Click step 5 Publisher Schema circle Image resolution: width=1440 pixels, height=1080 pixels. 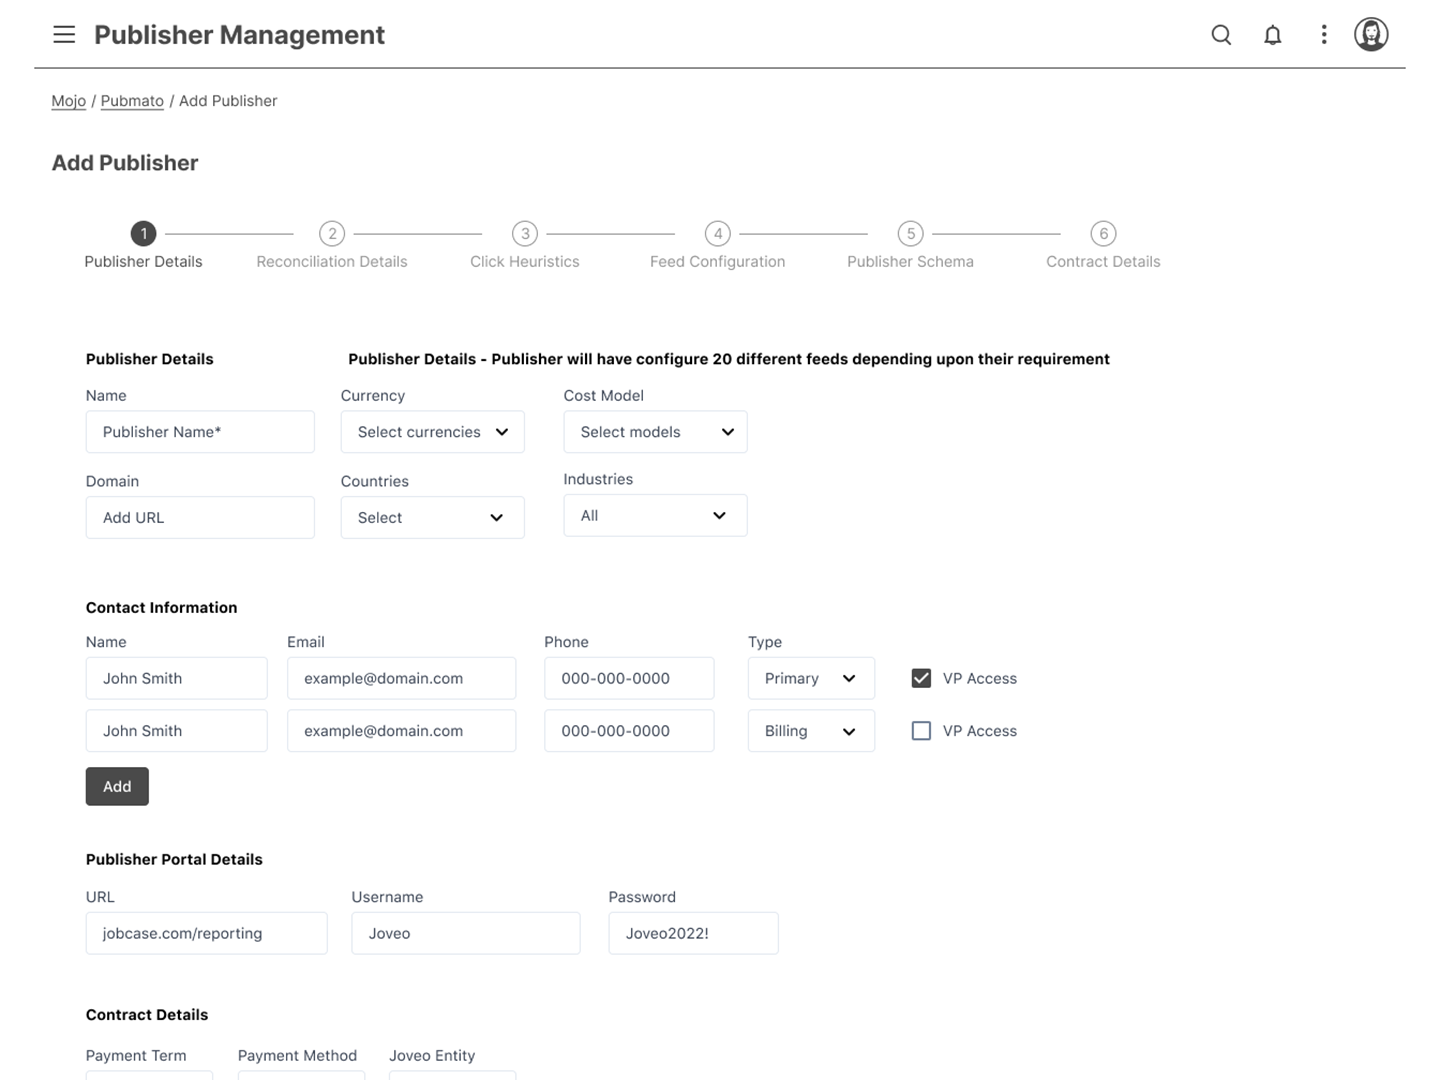910,234
